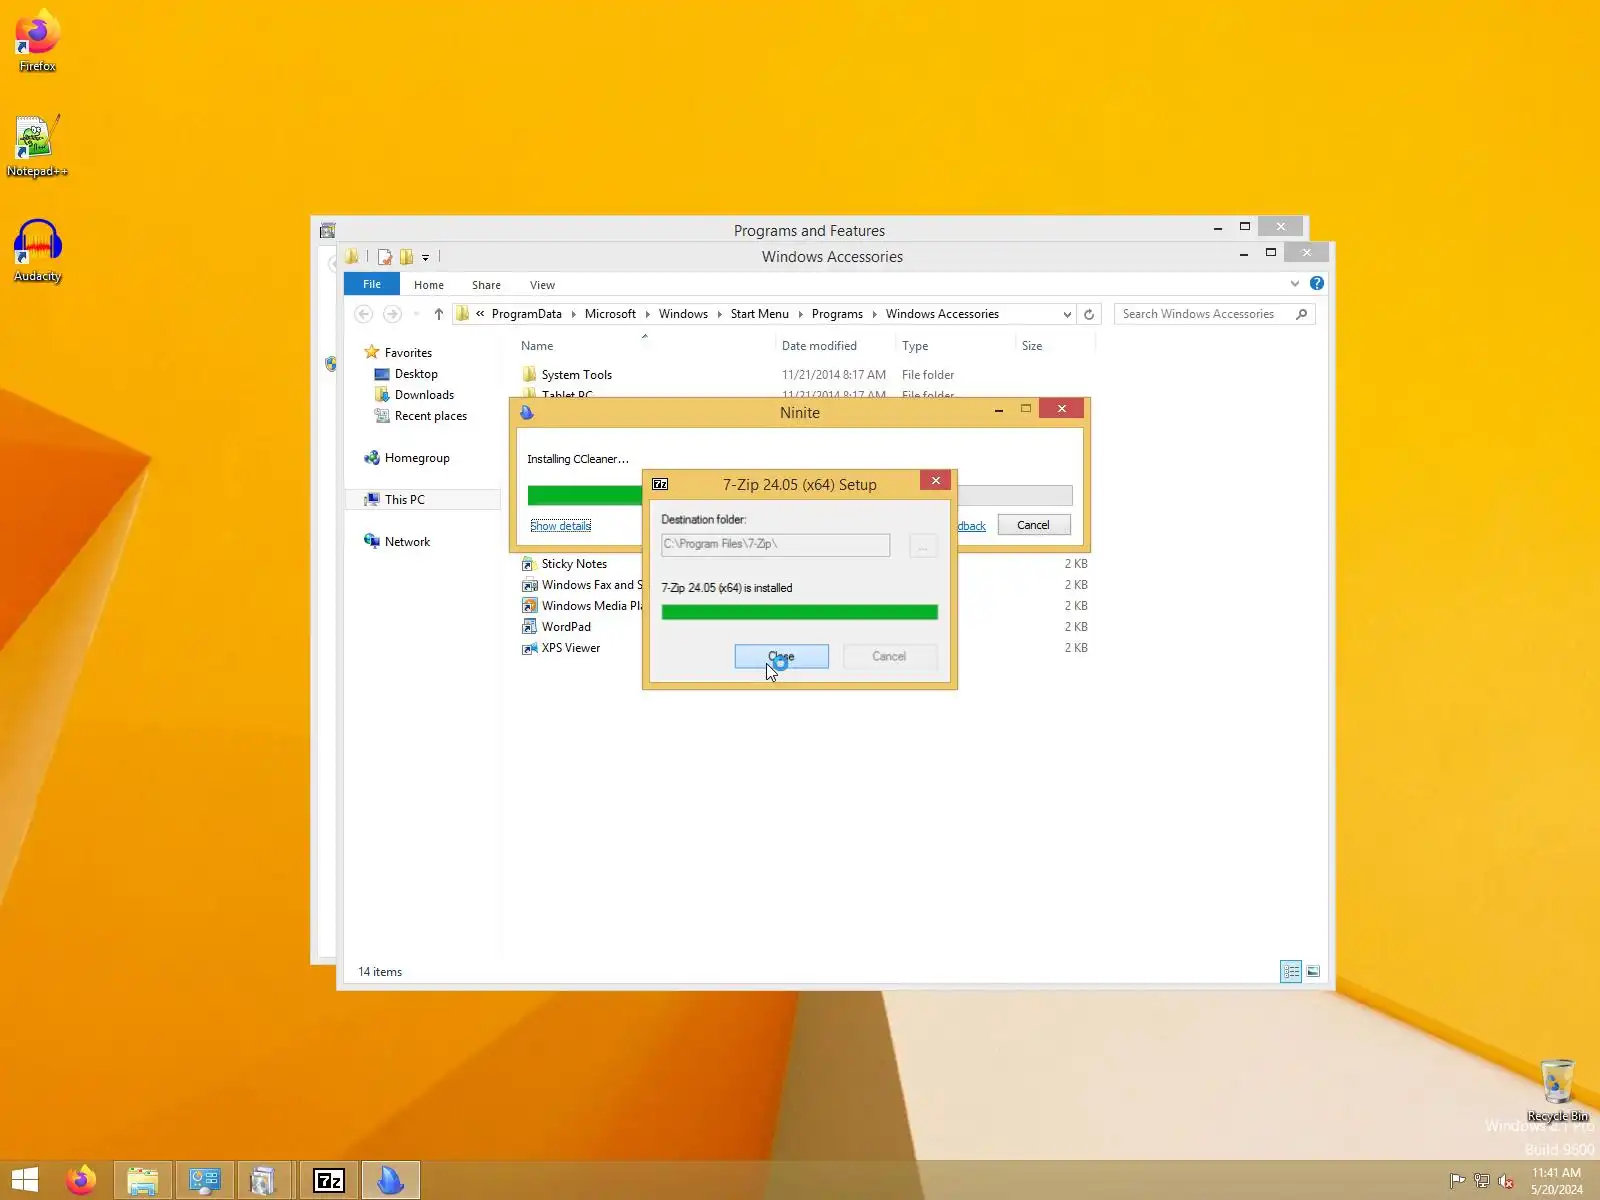This screenshot has height=1200, width=1600.
Task: Open File Explorer from the taskbar
Action: coord(143,1180)
